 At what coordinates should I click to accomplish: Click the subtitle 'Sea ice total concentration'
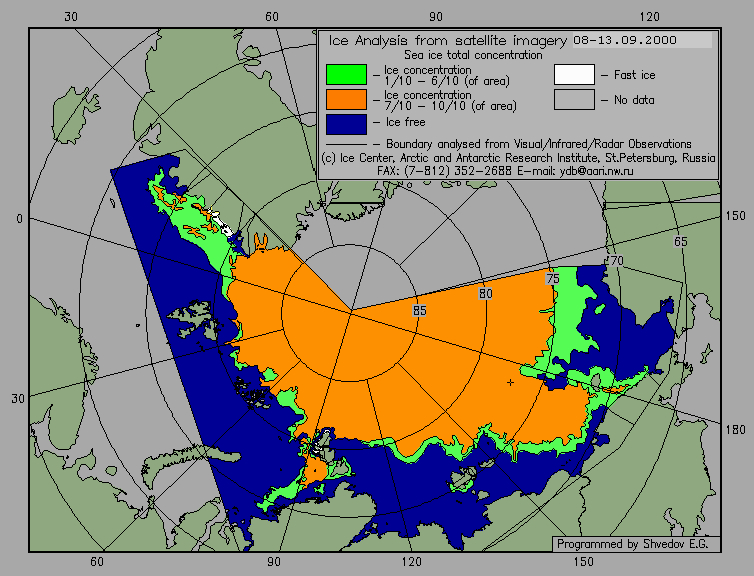tap(473, 55)
